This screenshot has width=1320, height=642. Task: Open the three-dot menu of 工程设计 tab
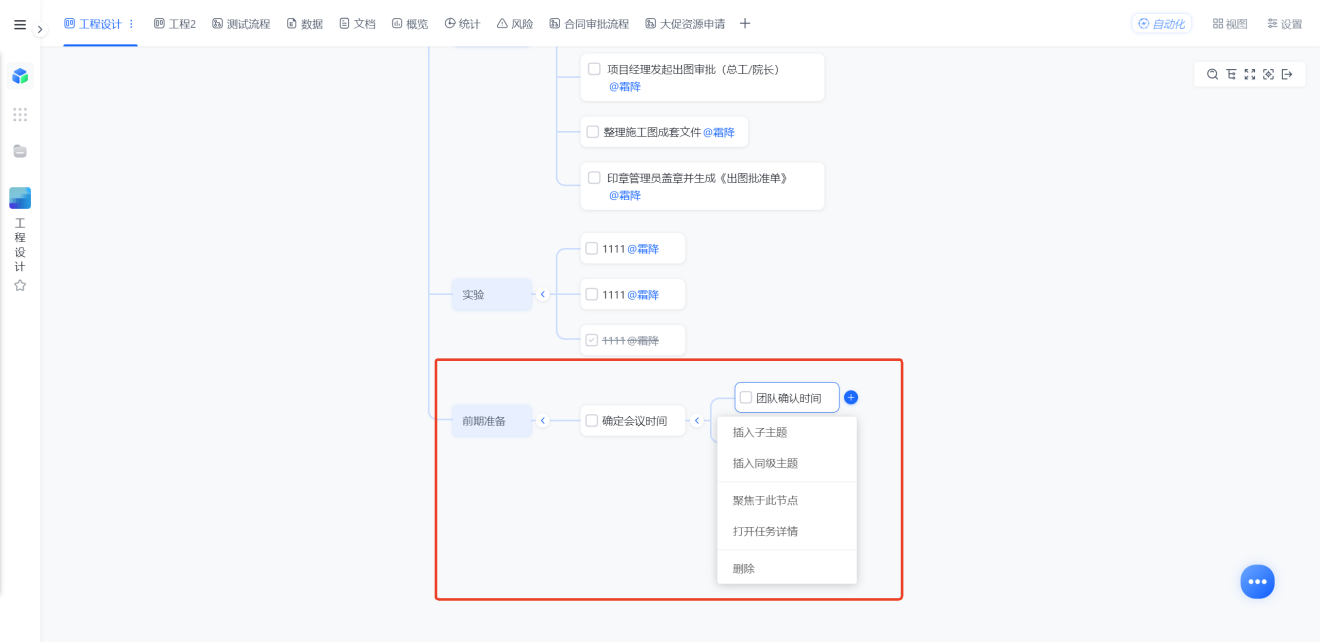coord(131,24)
